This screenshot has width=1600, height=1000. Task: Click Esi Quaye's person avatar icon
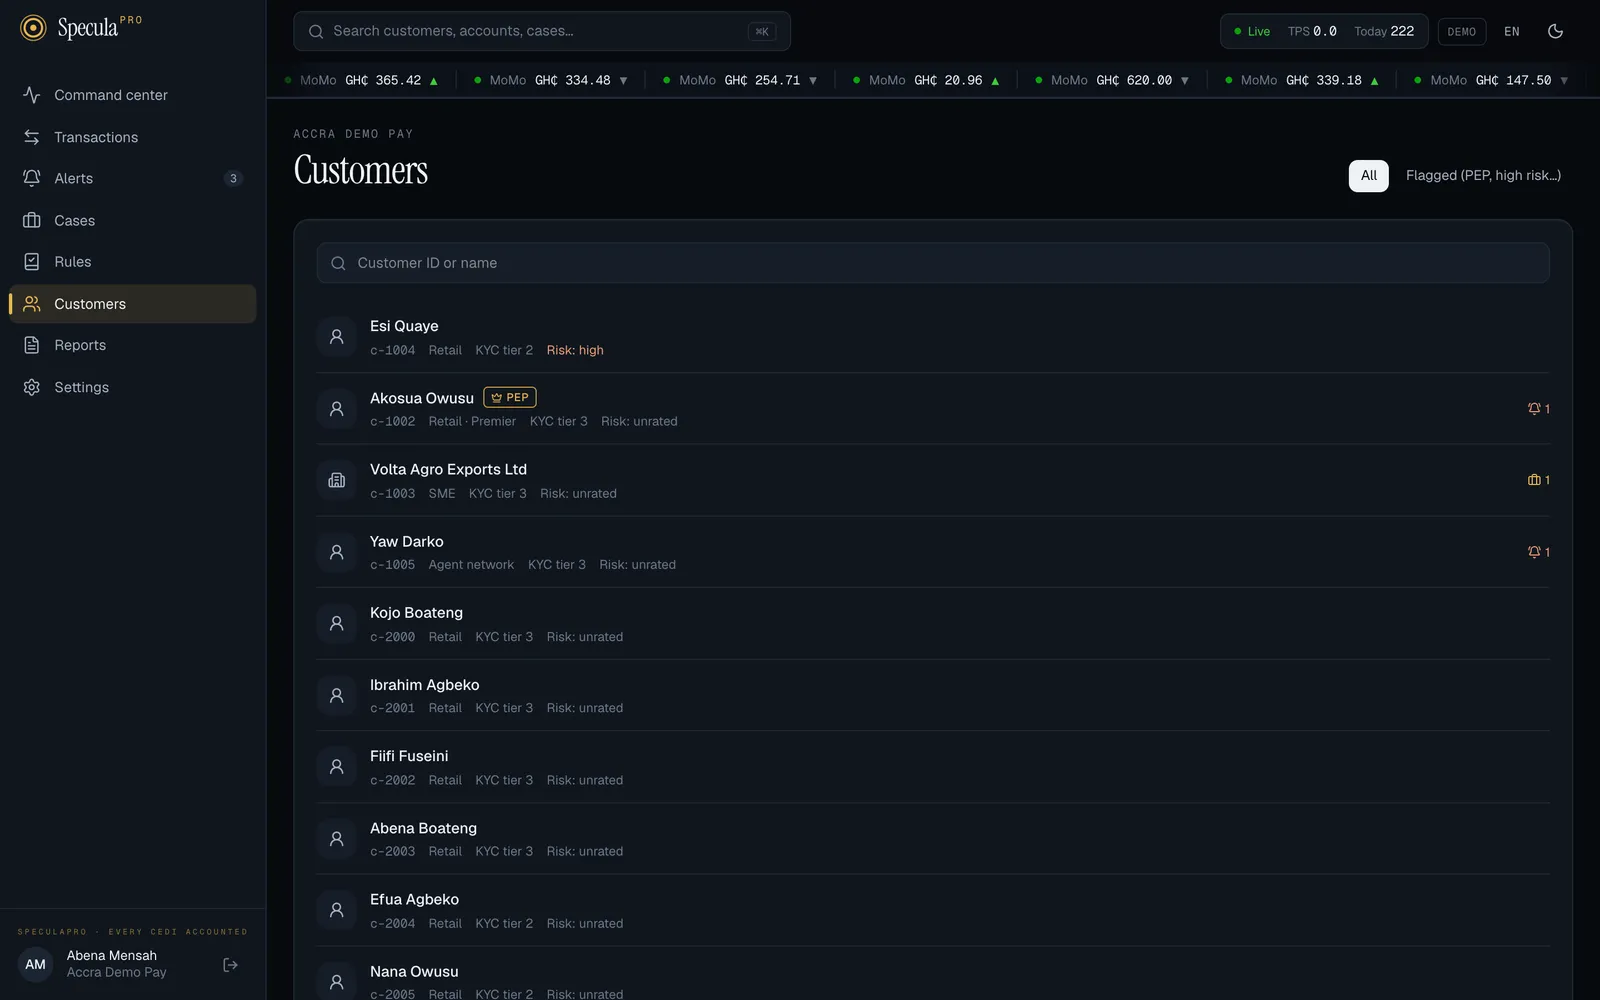coord(337,337)
